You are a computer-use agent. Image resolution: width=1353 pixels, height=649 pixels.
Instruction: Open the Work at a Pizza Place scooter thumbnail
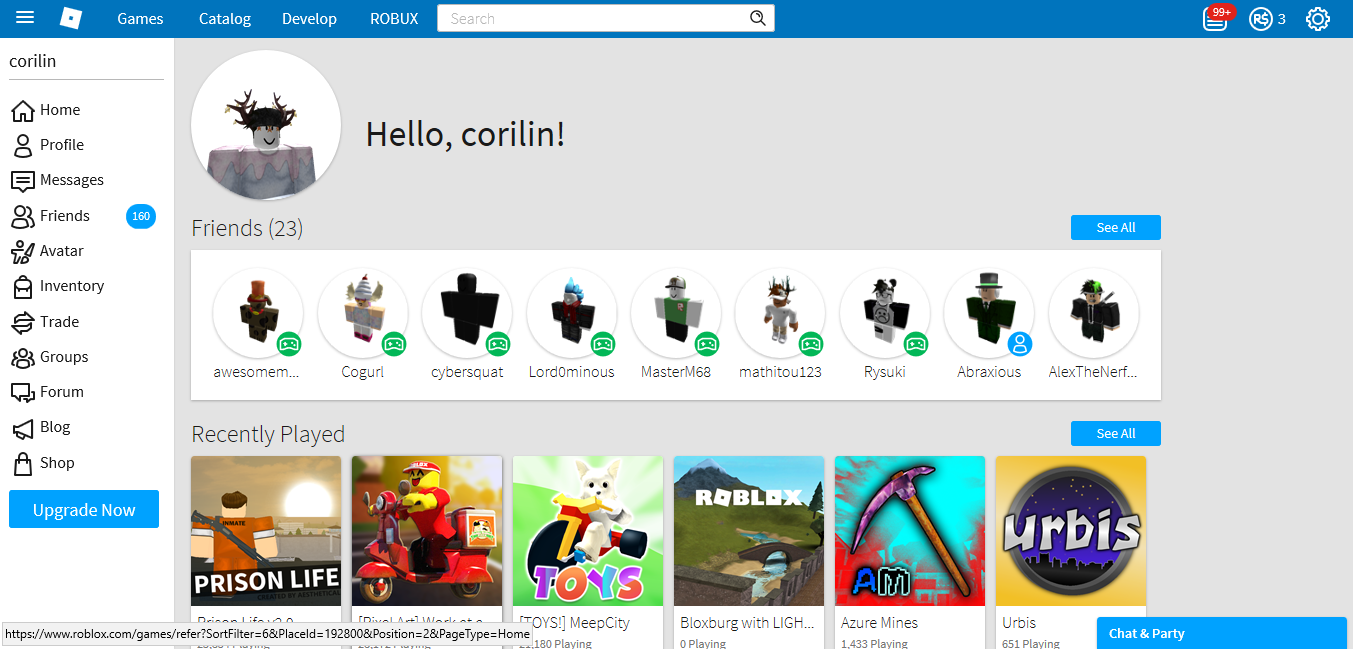(x=427, y=531)
